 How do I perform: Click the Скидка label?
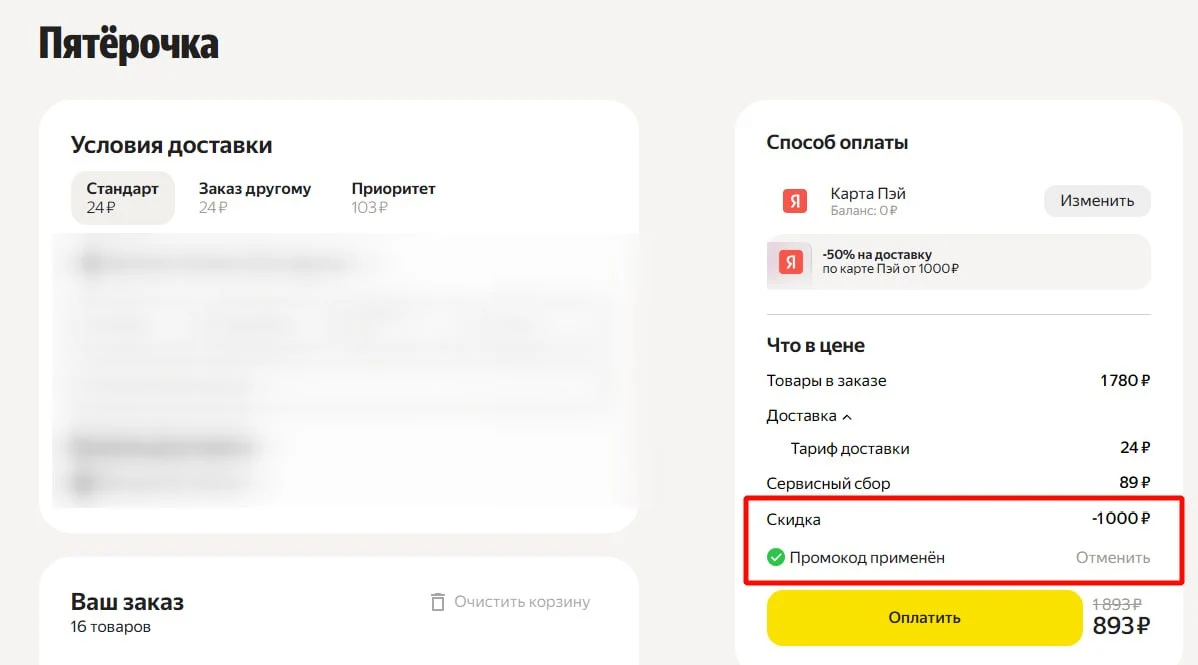pyautogui.click(x=793, y=520)
